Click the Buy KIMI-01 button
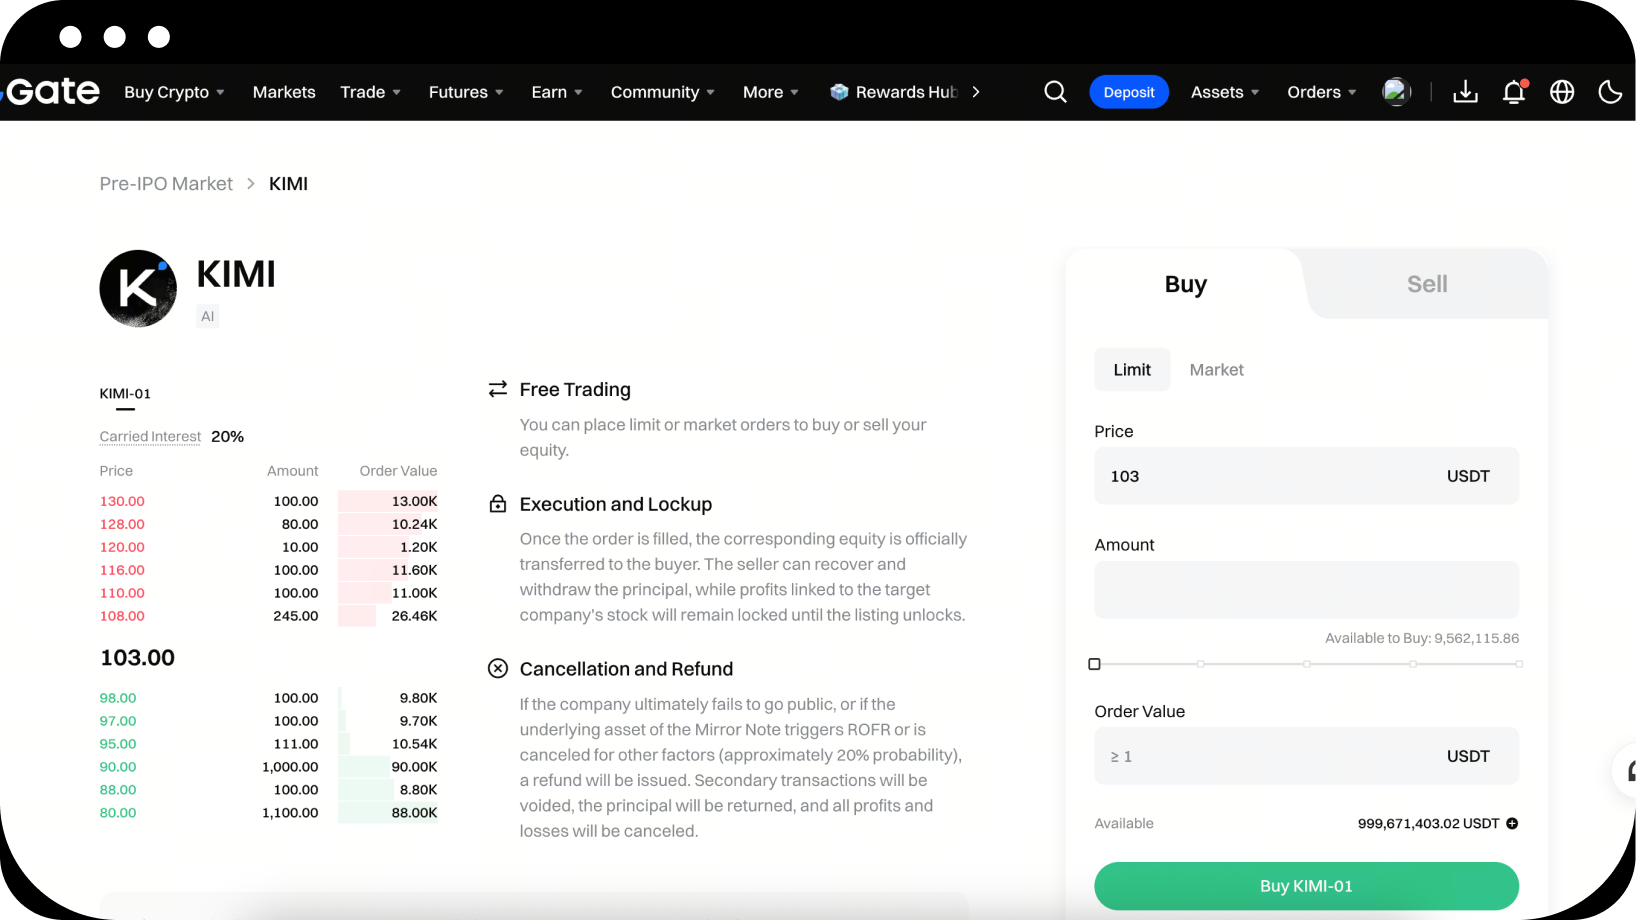 [1307, 886]
